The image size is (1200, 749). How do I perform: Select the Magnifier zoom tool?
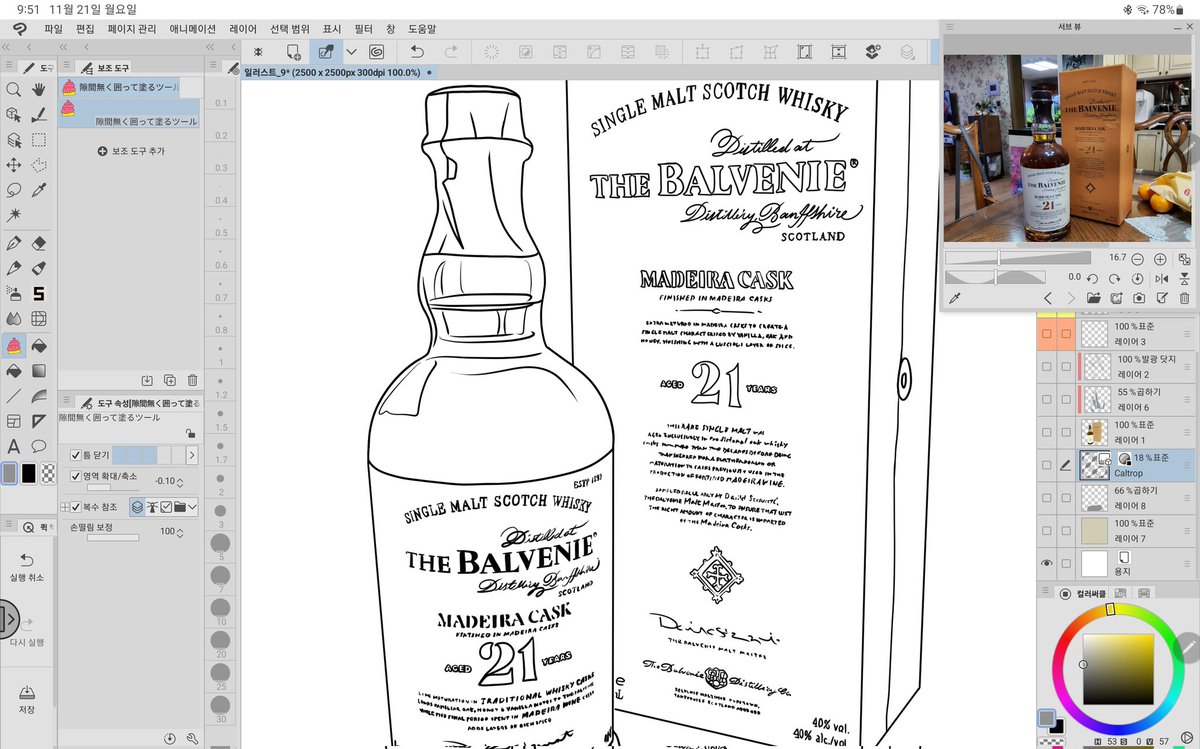pos(13,90)
